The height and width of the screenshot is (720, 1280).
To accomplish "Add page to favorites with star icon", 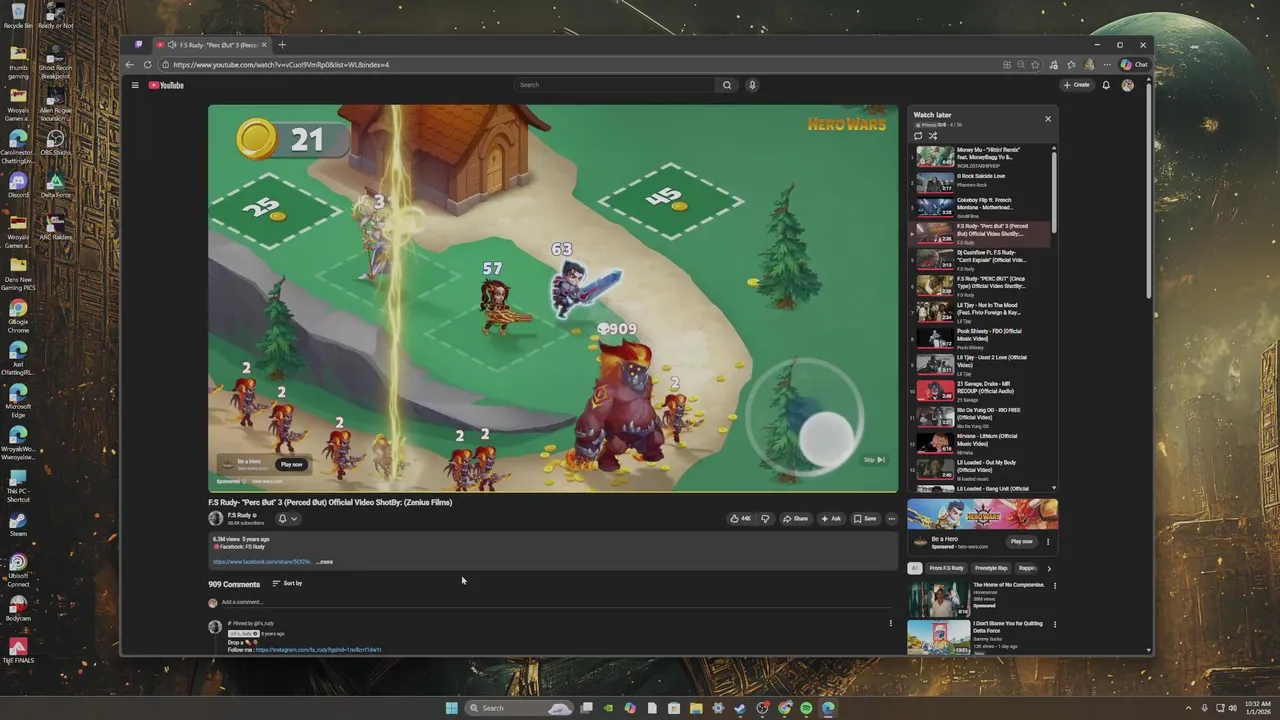I will coord(1035,64).
